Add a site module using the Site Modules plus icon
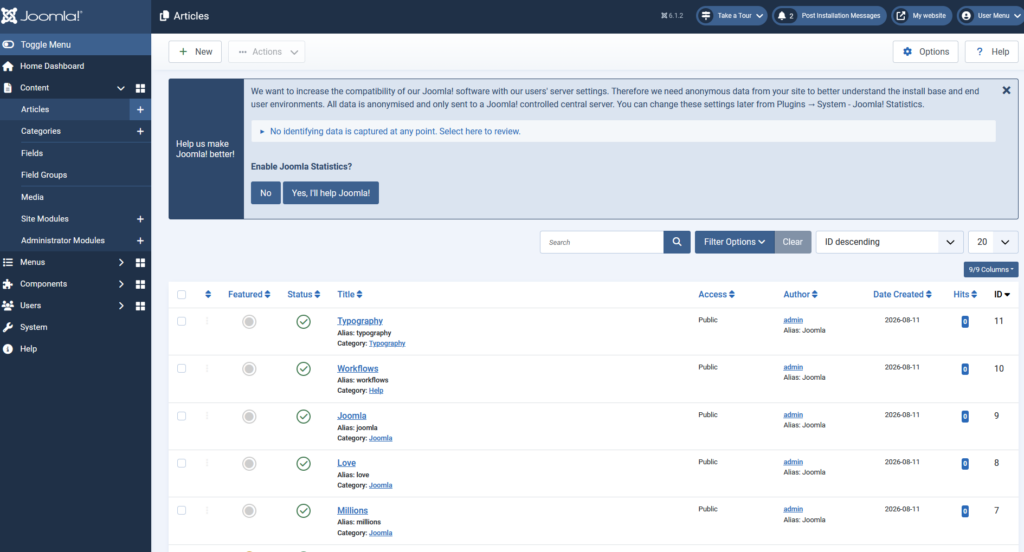The image size is (1024, 552). (x=140, y=219)
